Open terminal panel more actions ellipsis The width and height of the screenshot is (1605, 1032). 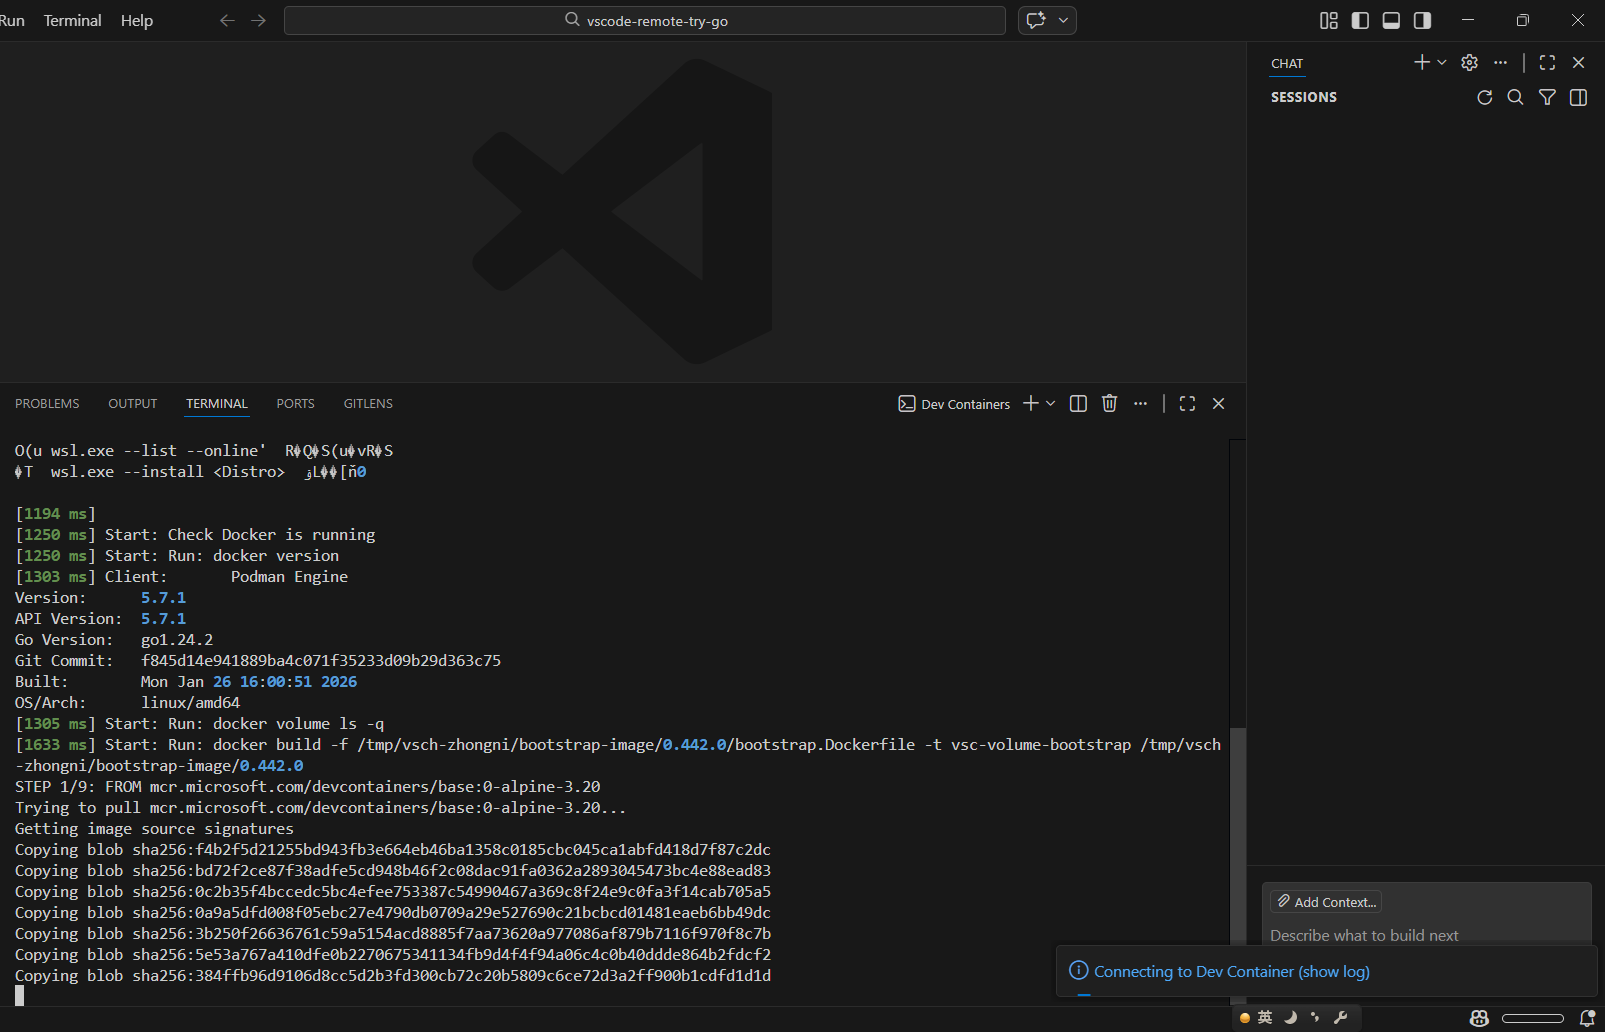(x=1140, y=404)
